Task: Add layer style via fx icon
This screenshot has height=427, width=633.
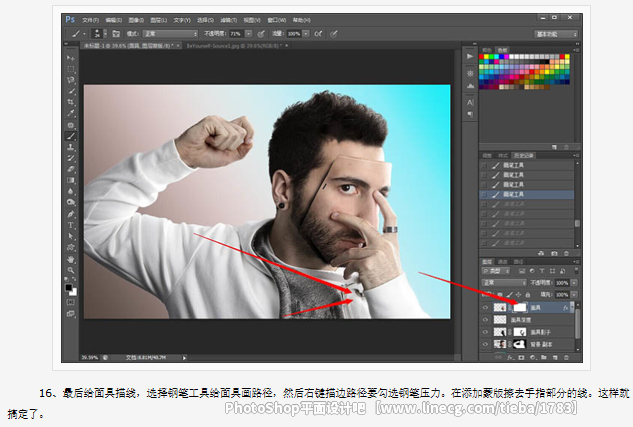Action: [509, 358]
